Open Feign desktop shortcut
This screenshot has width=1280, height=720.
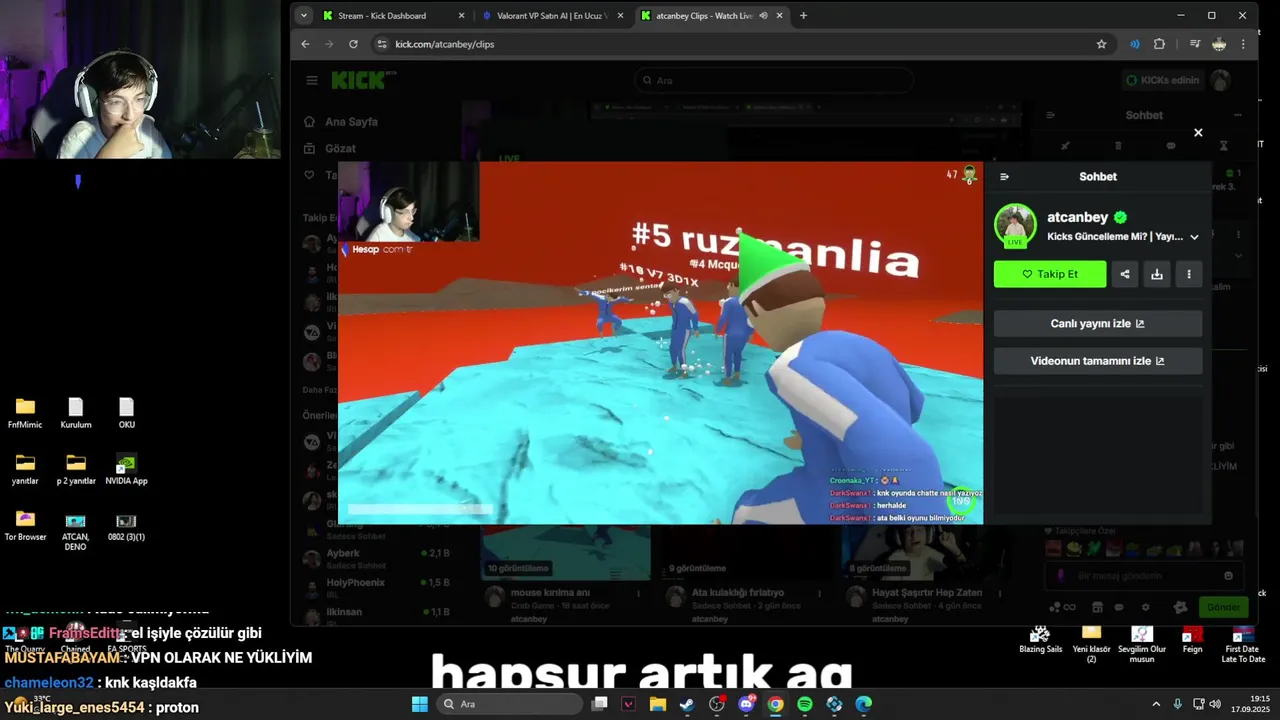(x=1192, y=640)
